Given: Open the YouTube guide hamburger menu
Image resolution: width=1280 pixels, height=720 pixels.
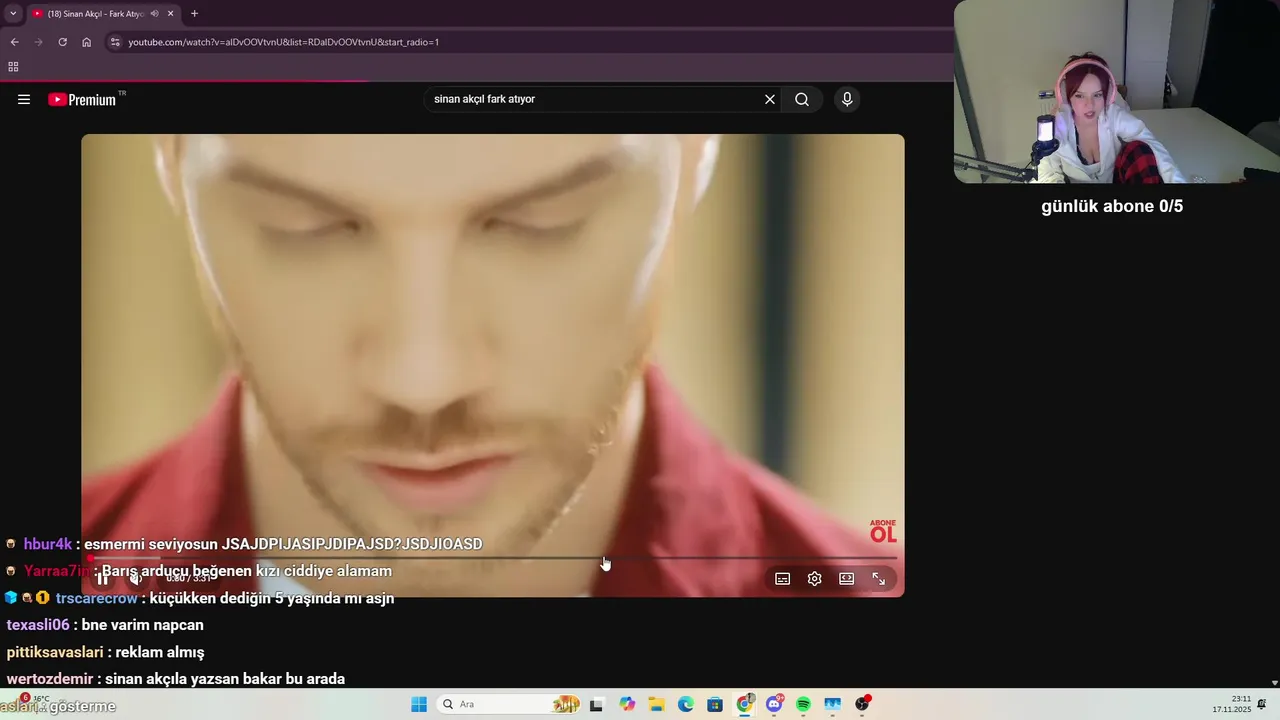Looking at the screenshot, I should point(24,99).
